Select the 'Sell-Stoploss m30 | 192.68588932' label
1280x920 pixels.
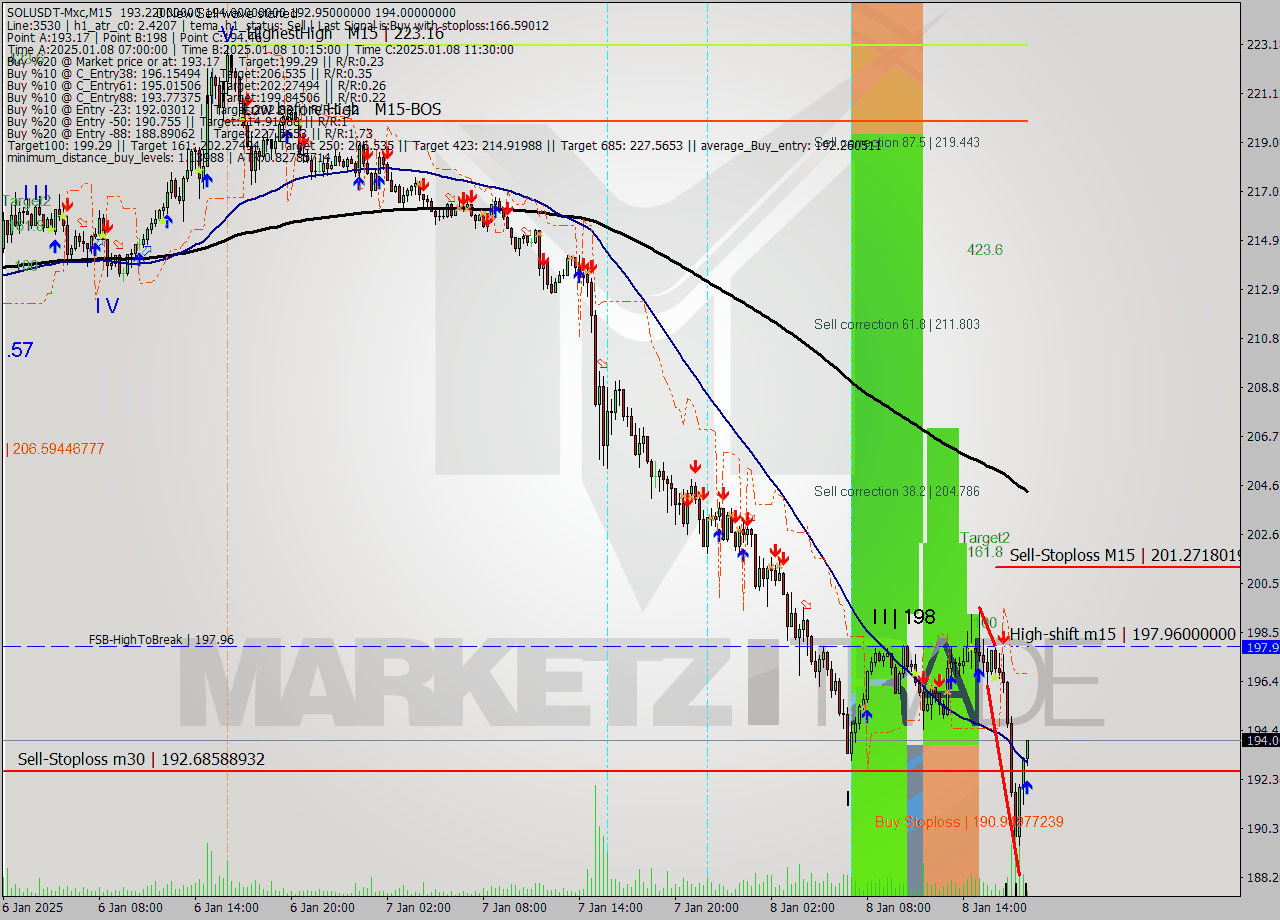(x=141, y=759)
